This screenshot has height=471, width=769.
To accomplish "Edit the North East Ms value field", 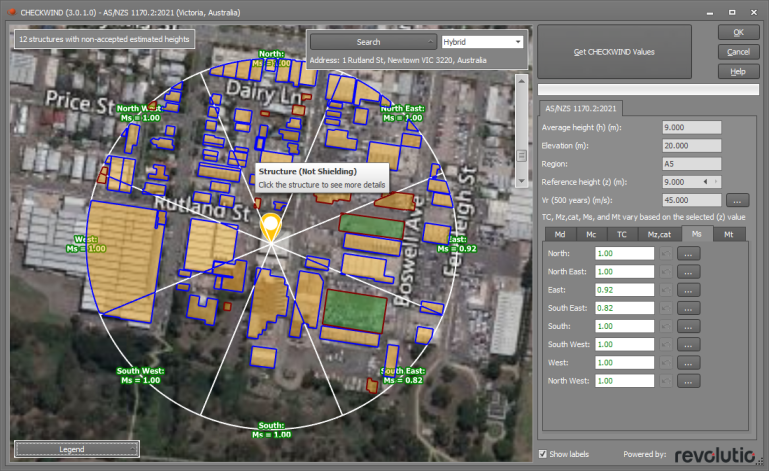I will tap(624, 272).
